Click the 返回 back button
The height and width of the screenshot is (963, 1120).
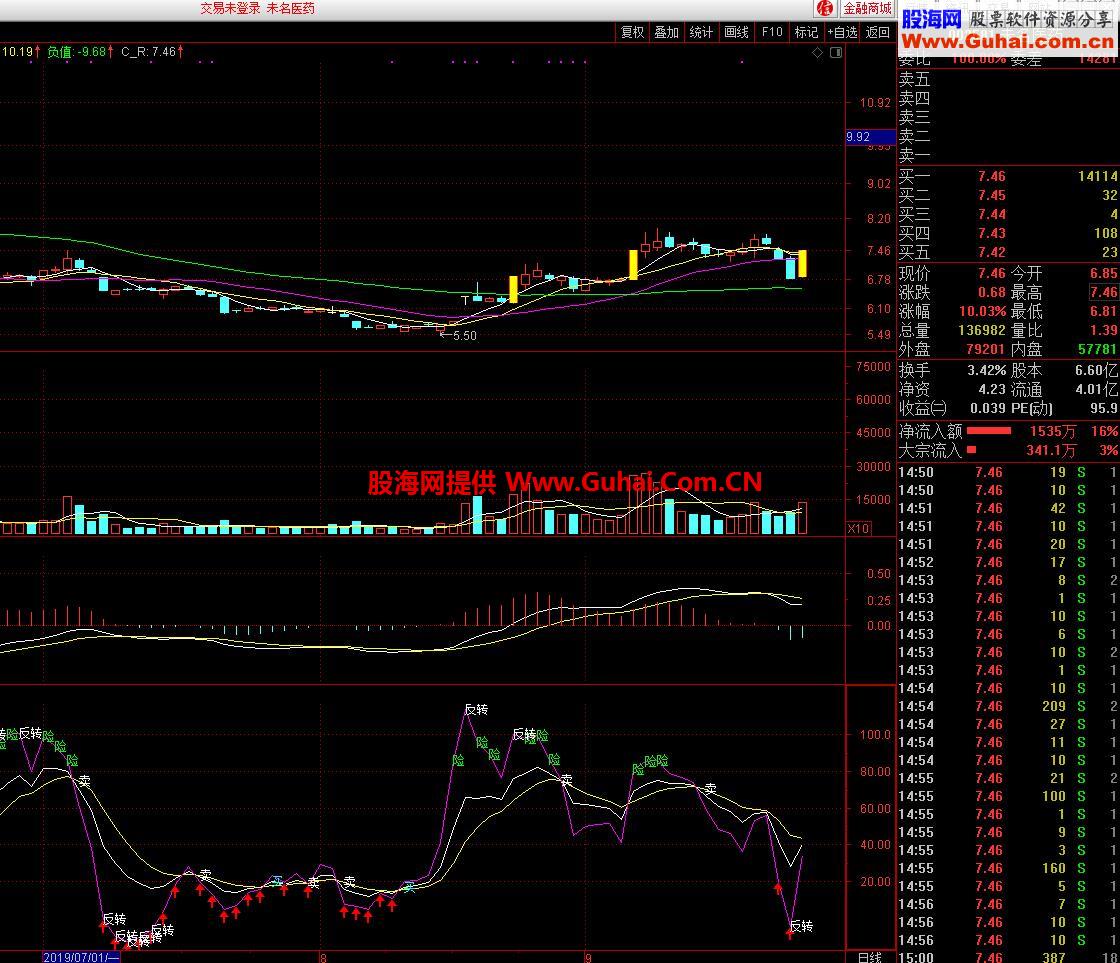coord(878,32)
